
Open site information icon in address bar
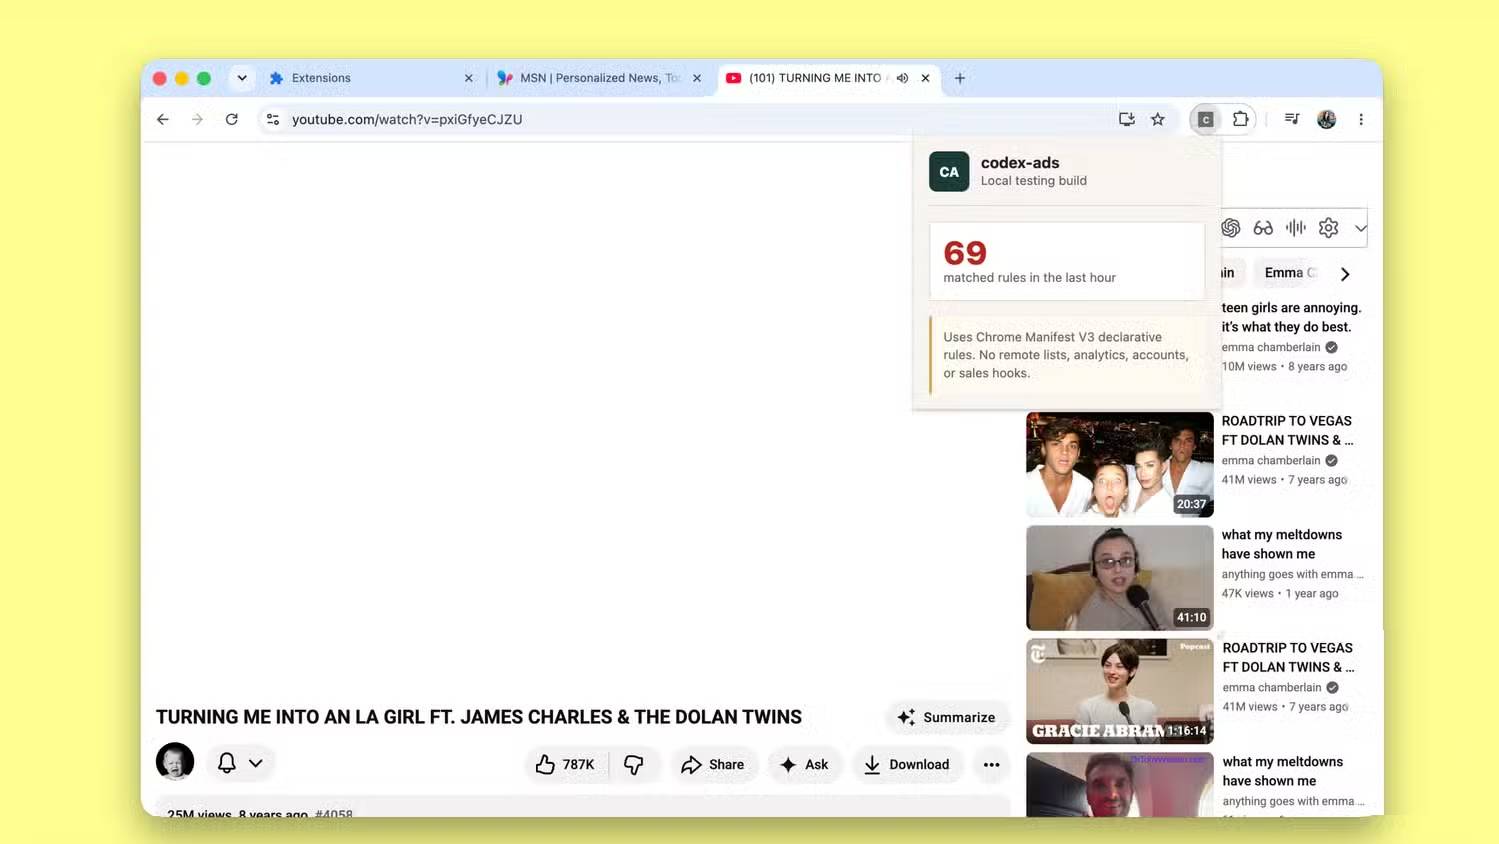pyautogui.click(x=272, y=119)
